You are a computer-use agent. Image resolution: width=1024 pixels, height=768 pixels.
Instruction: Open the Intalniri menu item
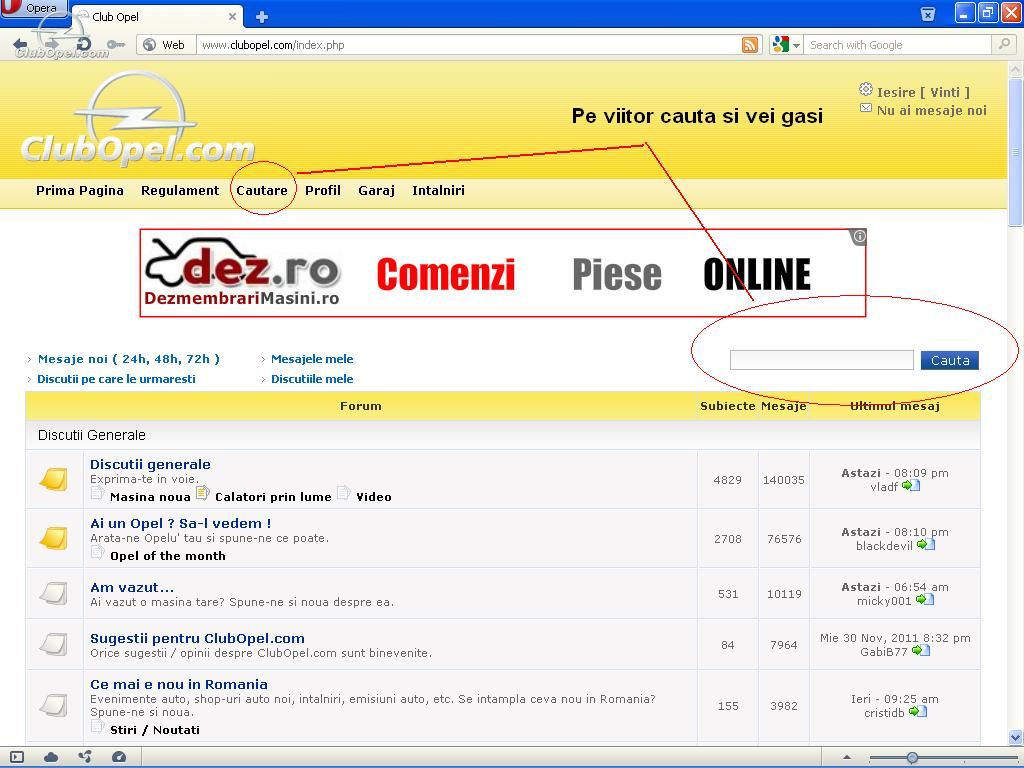(438, 191)
